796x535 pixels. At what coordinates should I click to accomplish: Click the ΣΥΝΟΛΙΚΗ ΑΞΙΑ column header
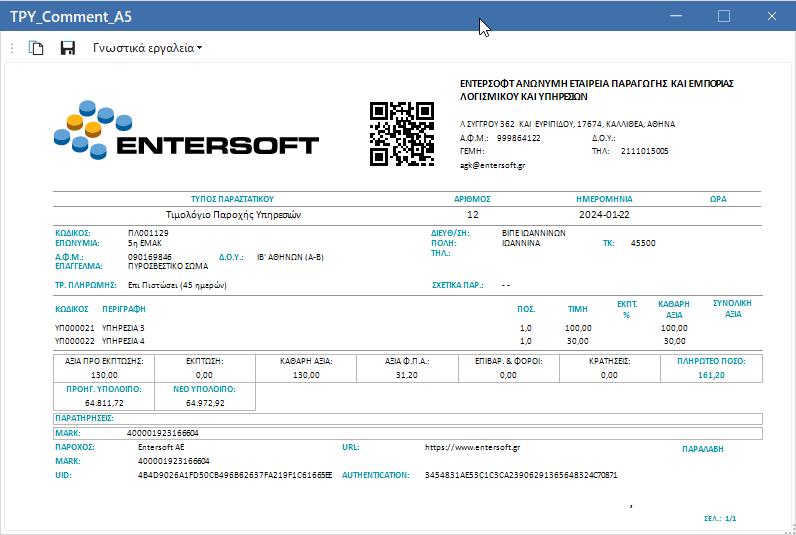pos(732,309)
